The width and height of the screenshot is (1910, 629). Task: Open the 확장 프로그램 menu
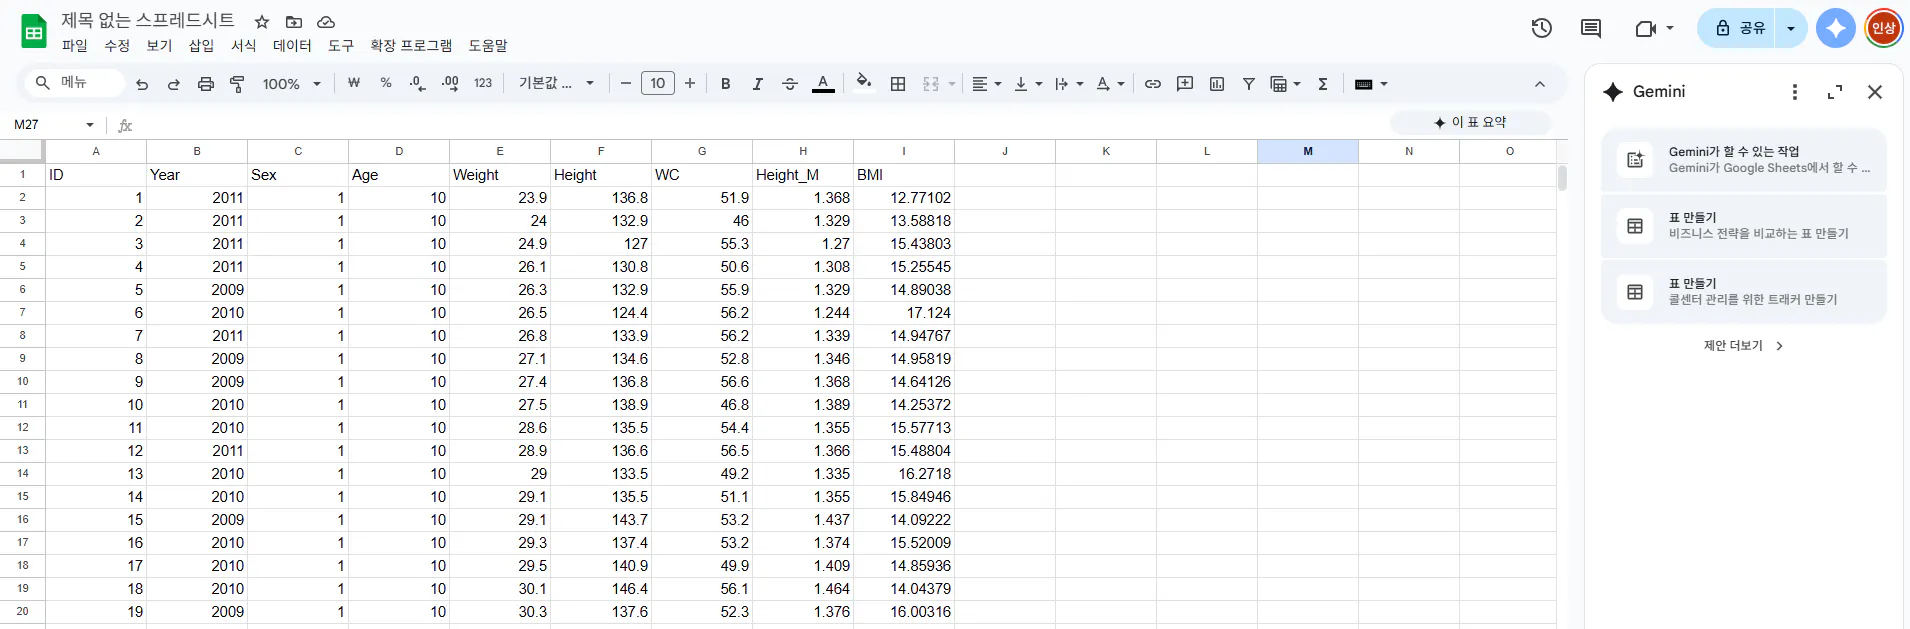pos(411,46)
